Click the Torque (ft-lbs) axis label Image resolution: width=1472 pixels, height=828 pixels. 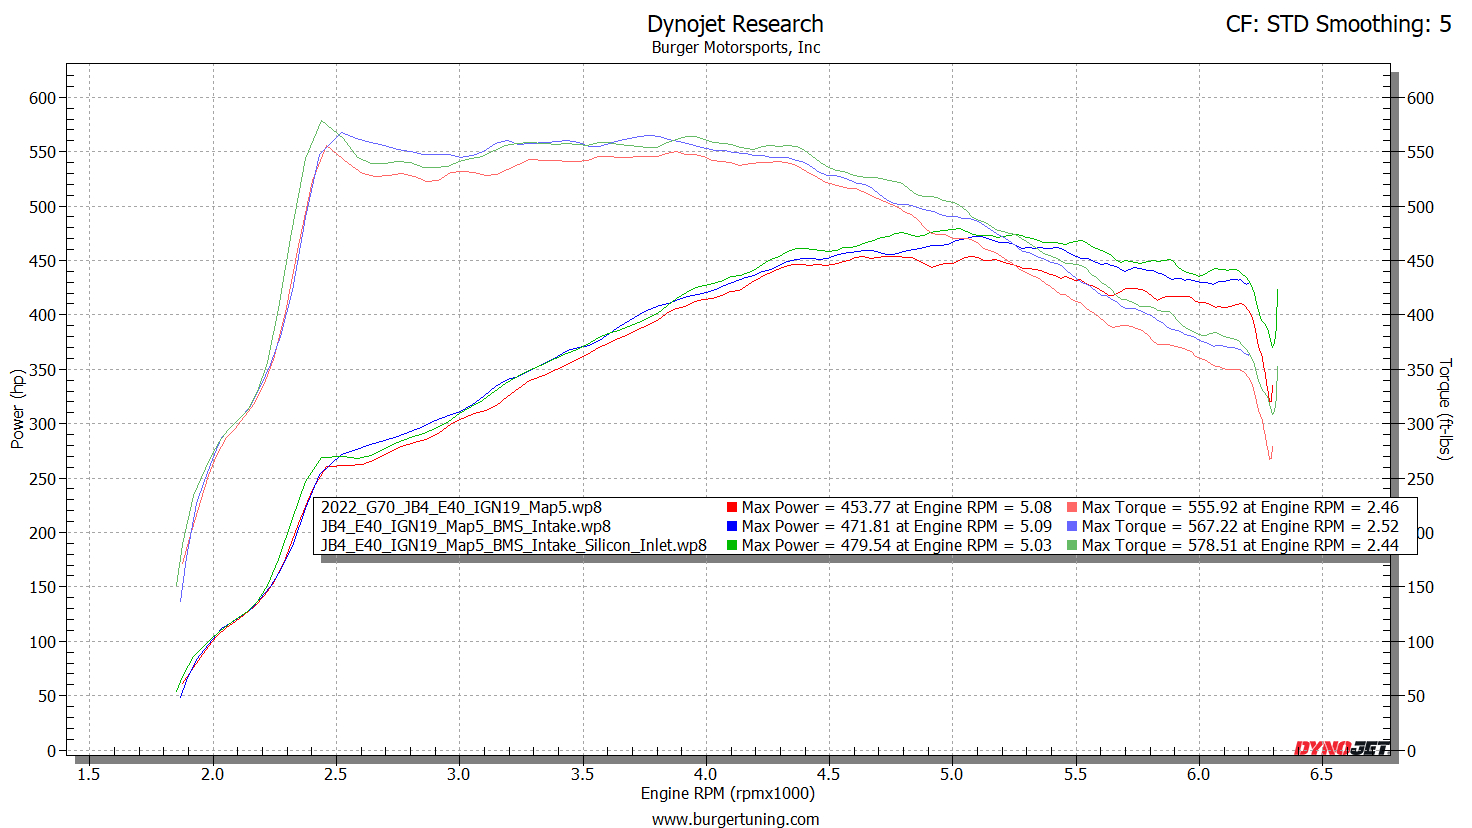(x=1445, y=409)
